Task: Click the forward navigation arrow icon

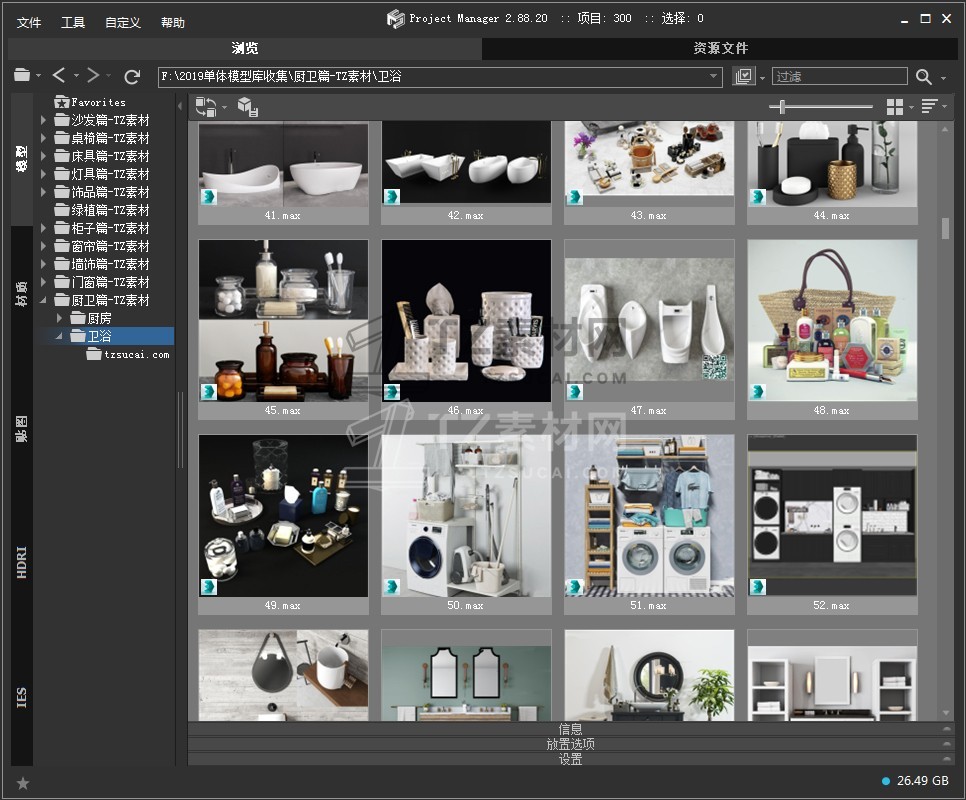Action: pyautogui.click(x=92, y=76)
